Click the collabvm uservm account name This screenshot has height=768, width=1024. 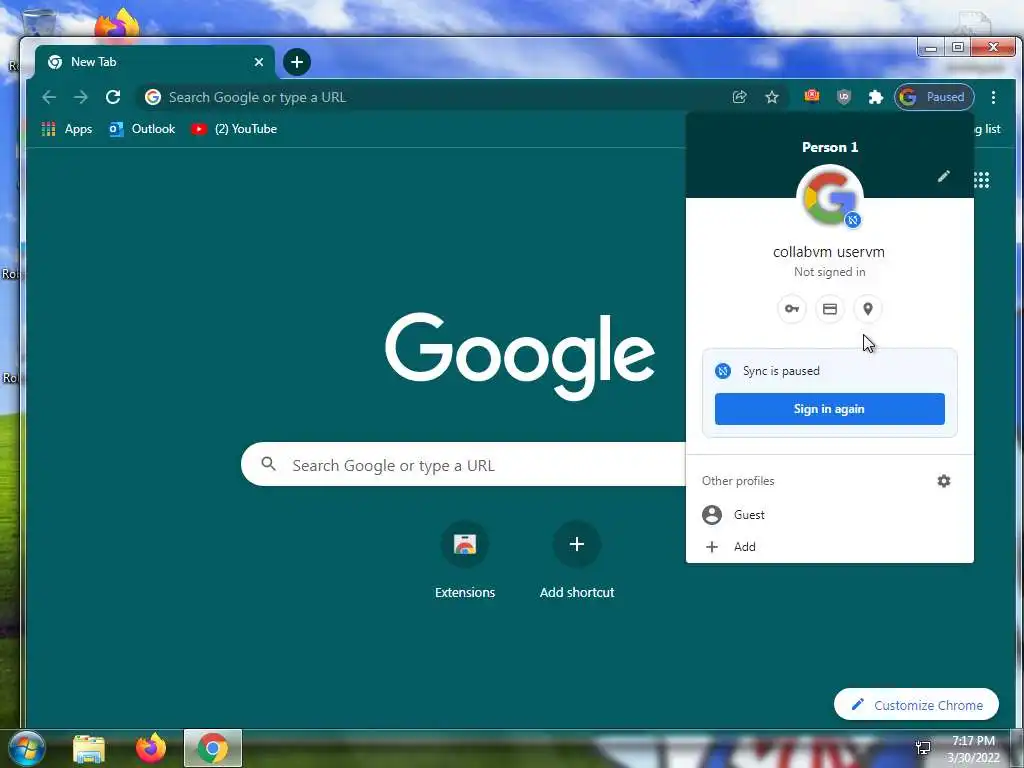click(829, 252)
